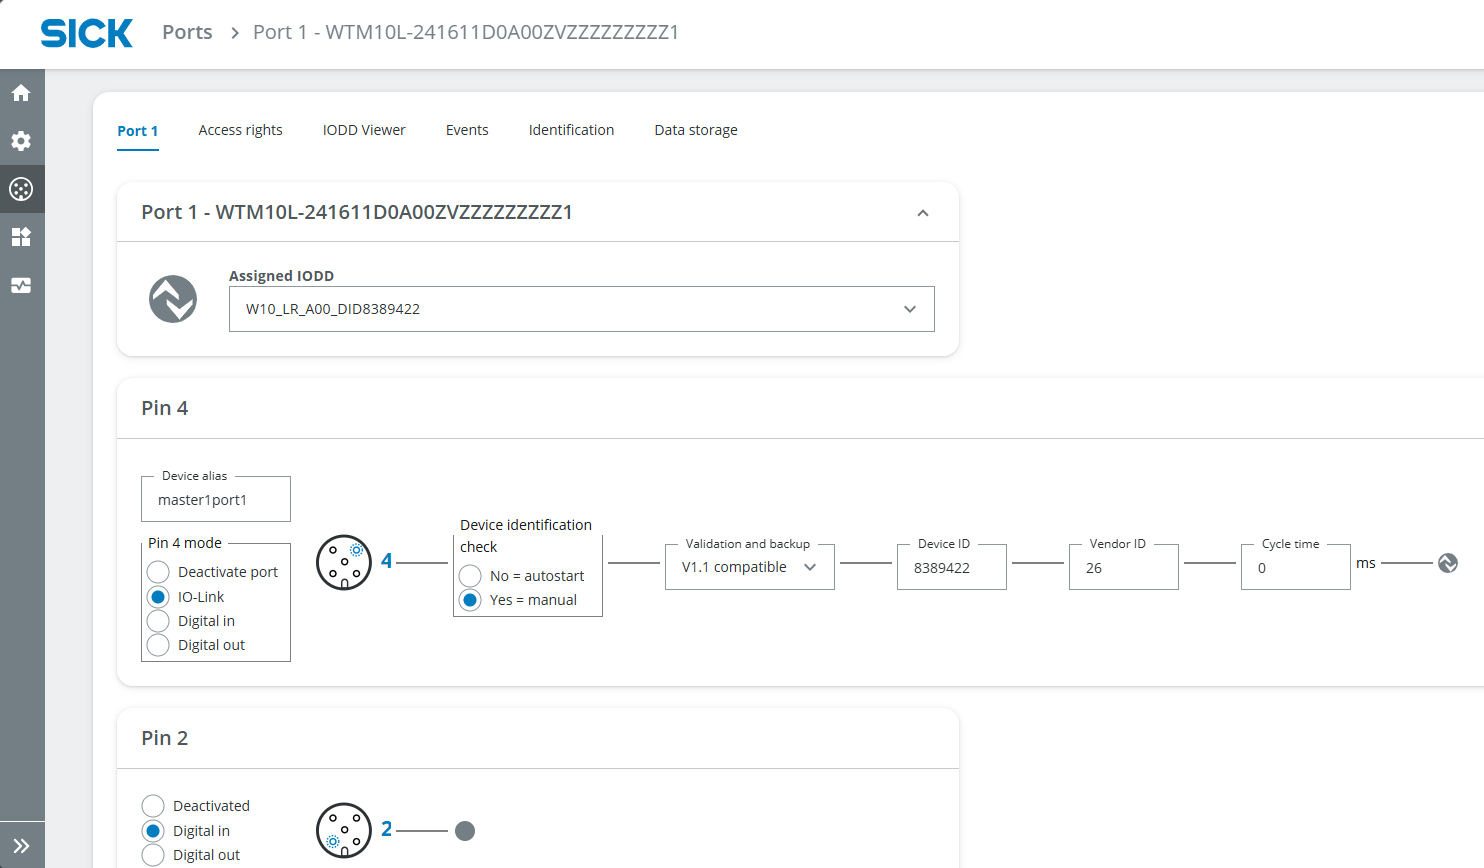Navigate to Ports in the breadcrumb
This screenshot has width=1484, height=868.
click(x=187, y=32)
